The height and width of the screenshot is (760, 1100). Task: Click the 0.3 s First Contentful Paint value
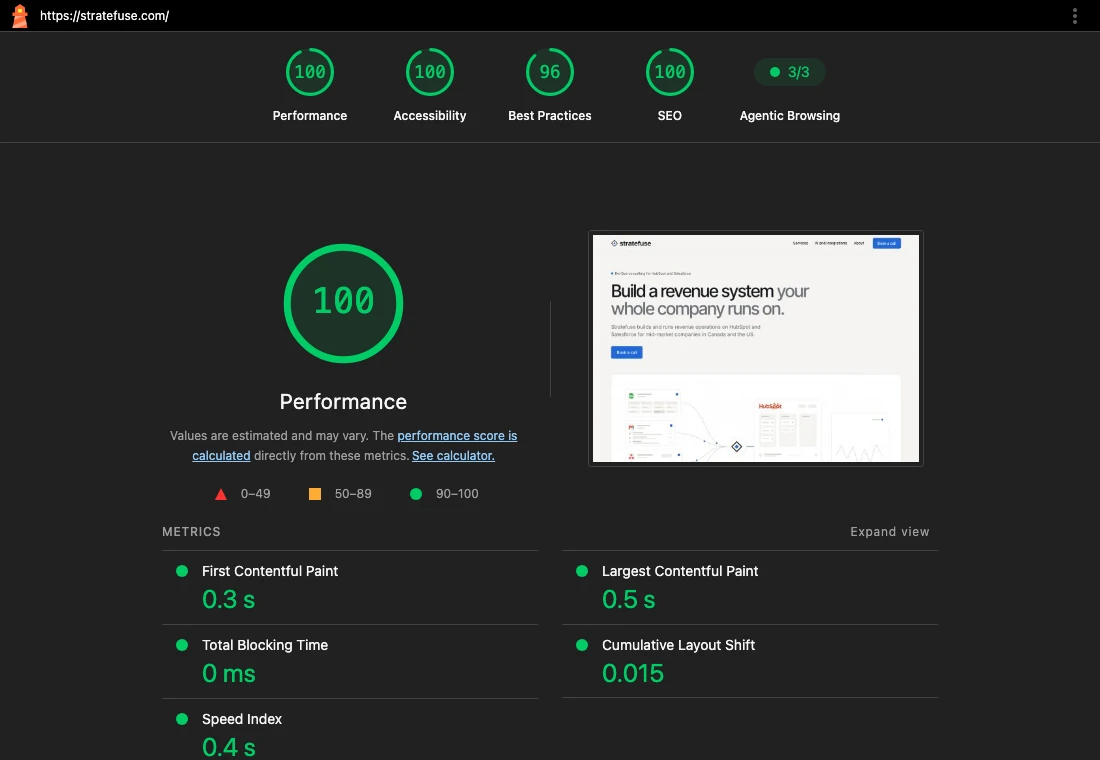point(229,599)
